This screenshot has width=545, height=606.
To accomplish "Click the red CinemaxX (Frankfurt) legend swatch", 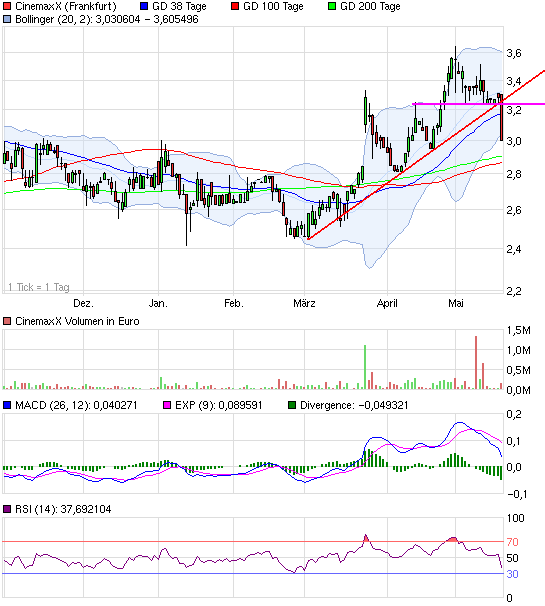I will [7, 7].
